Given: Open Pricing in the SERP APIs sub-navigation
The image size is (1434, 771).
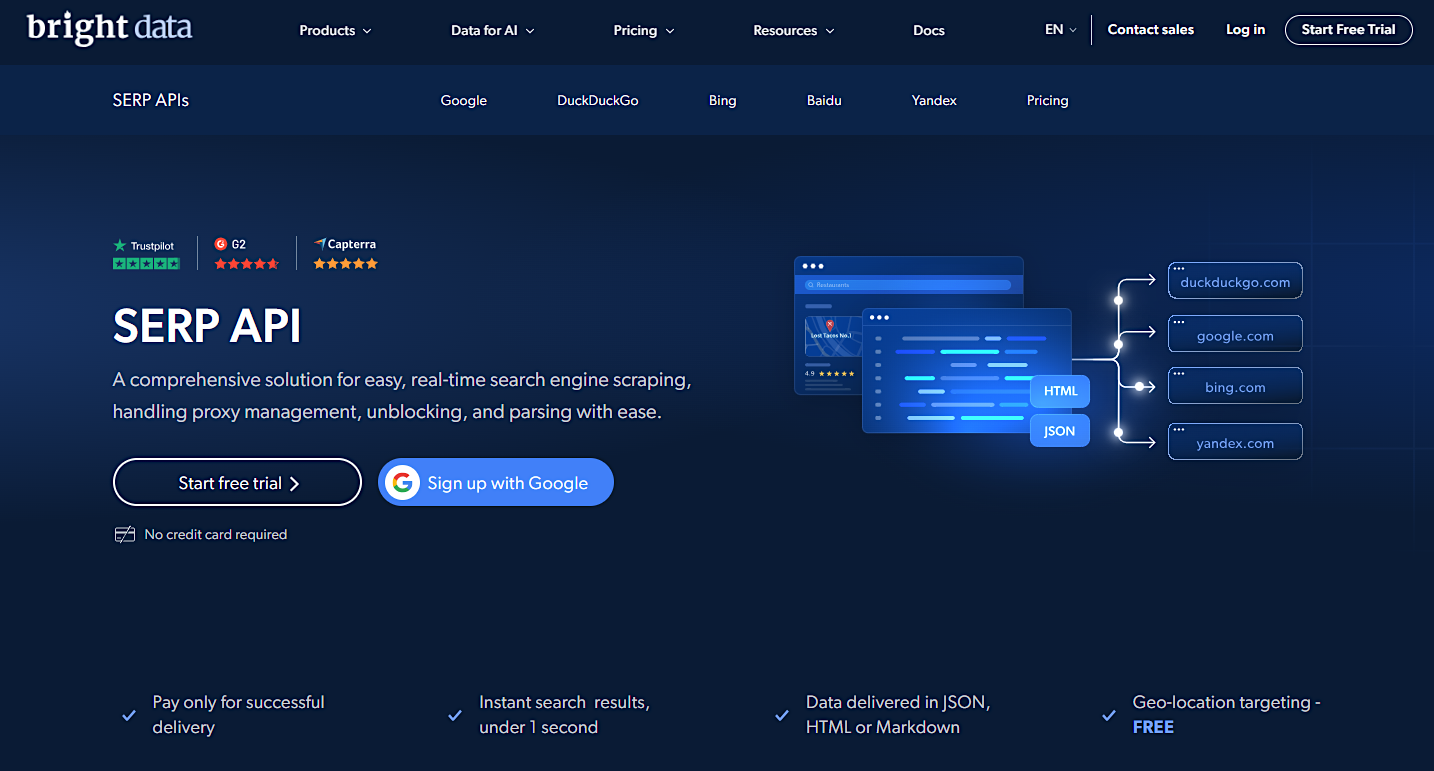Looking at the screenshot, I should (1048, 100).
